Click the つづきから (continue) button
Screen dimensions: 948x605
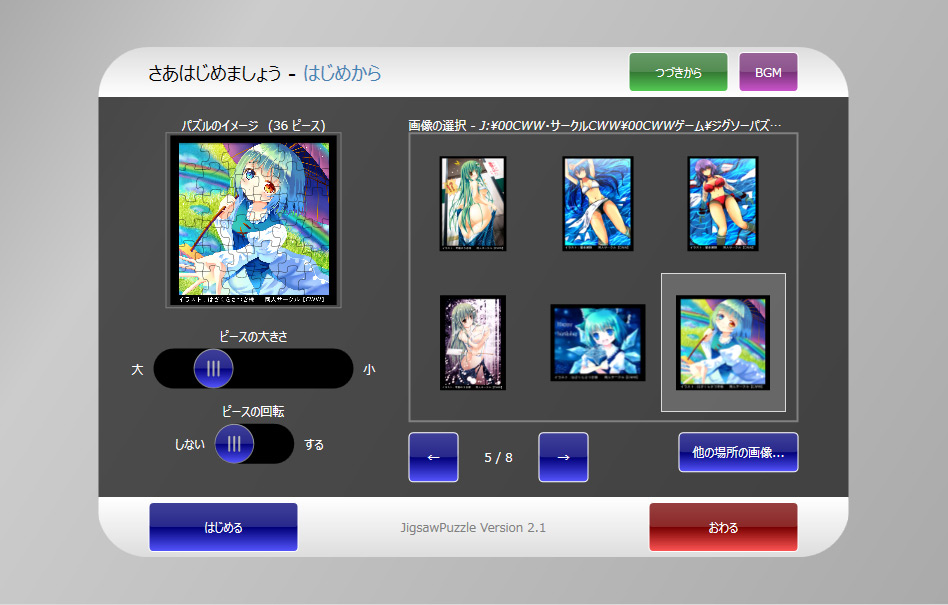(x=678, y=72)
